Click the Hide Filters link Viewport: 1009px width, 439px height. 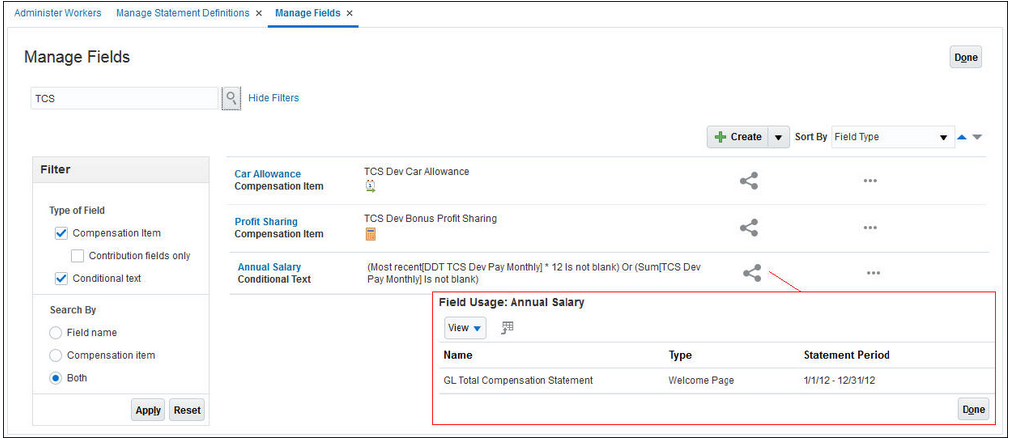[x=273, y=98]
